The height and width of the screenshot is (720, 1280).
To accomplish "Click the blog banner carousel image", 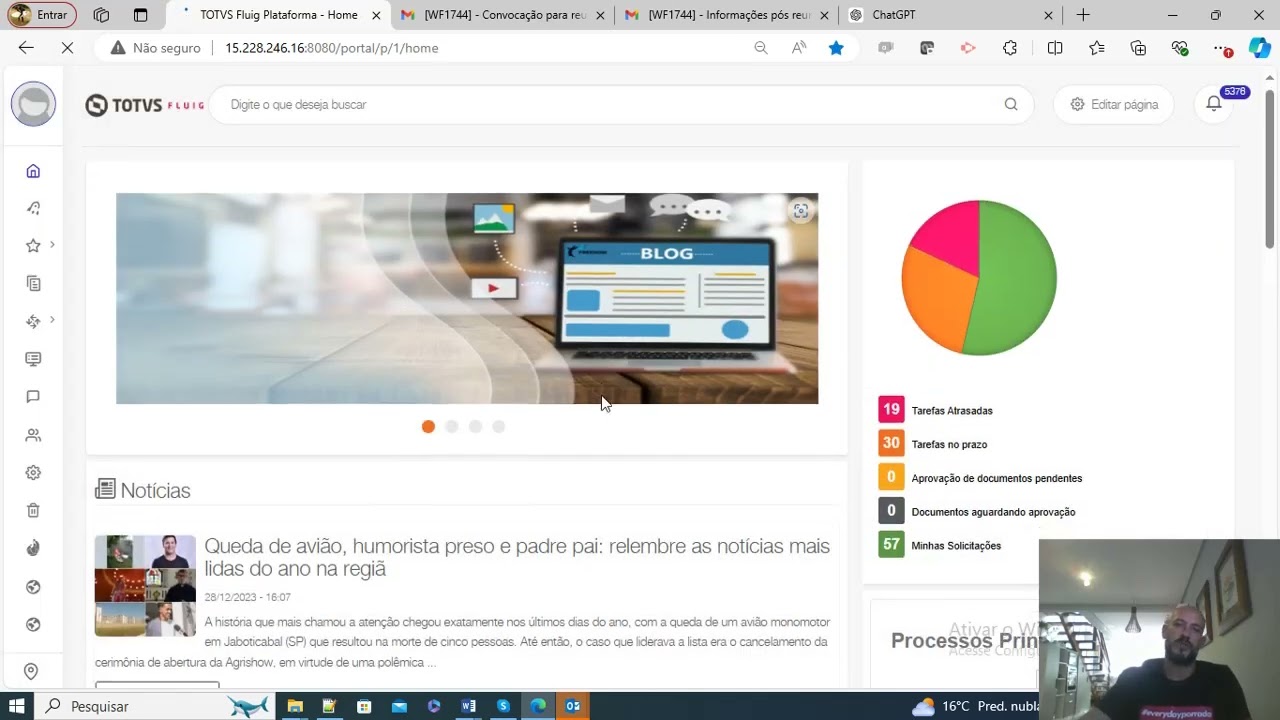I will pos(467,298).
